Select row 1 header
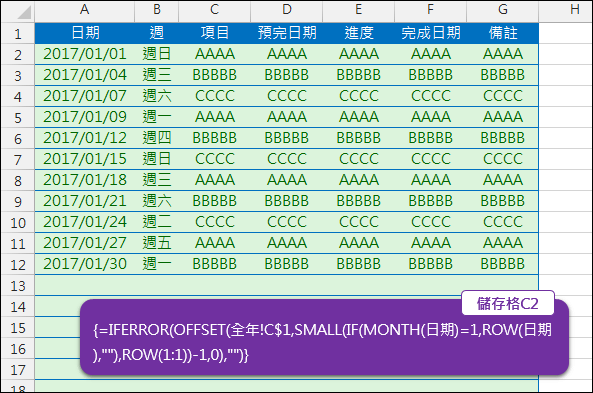593x393 pixels. [x=18, y=33]
